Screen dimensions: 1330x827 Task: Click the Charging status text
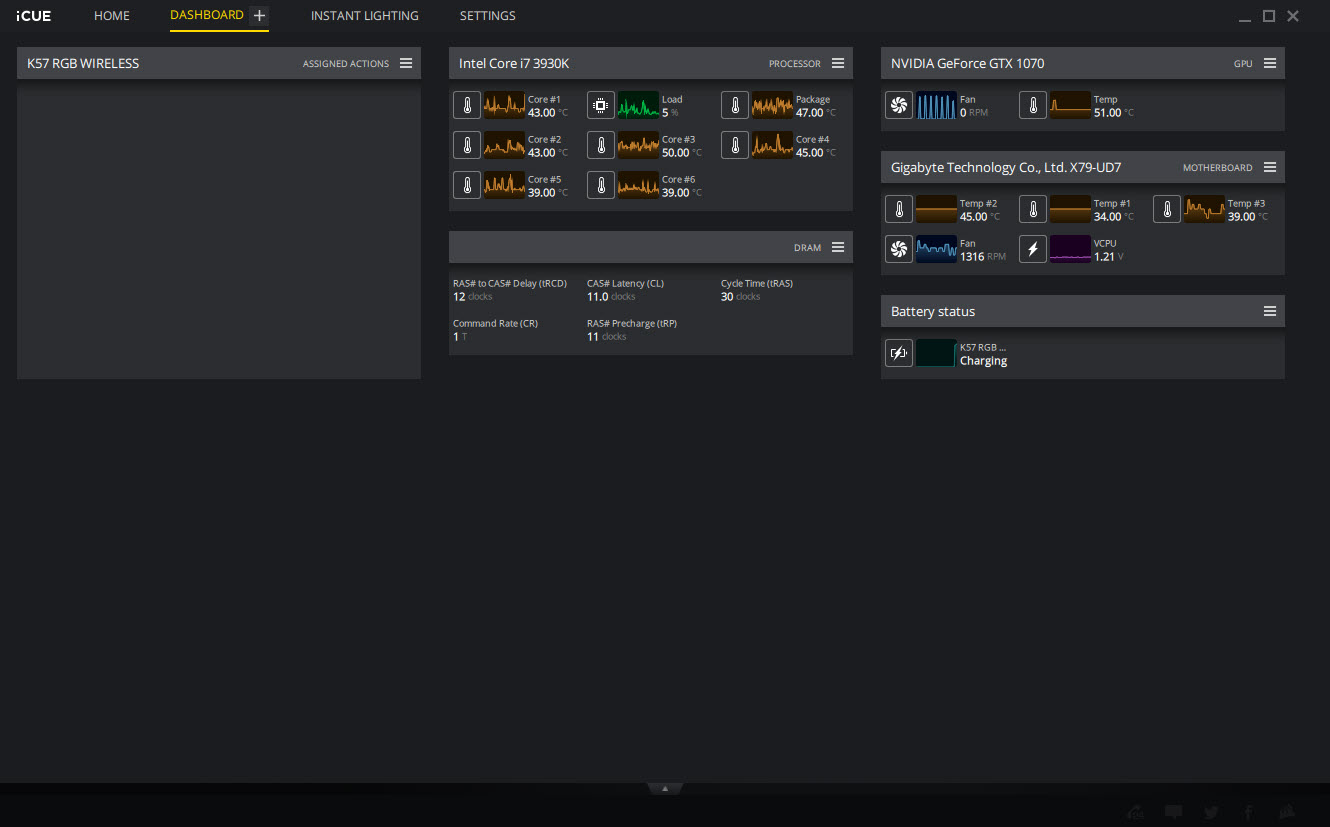click(x=983, y=361)
